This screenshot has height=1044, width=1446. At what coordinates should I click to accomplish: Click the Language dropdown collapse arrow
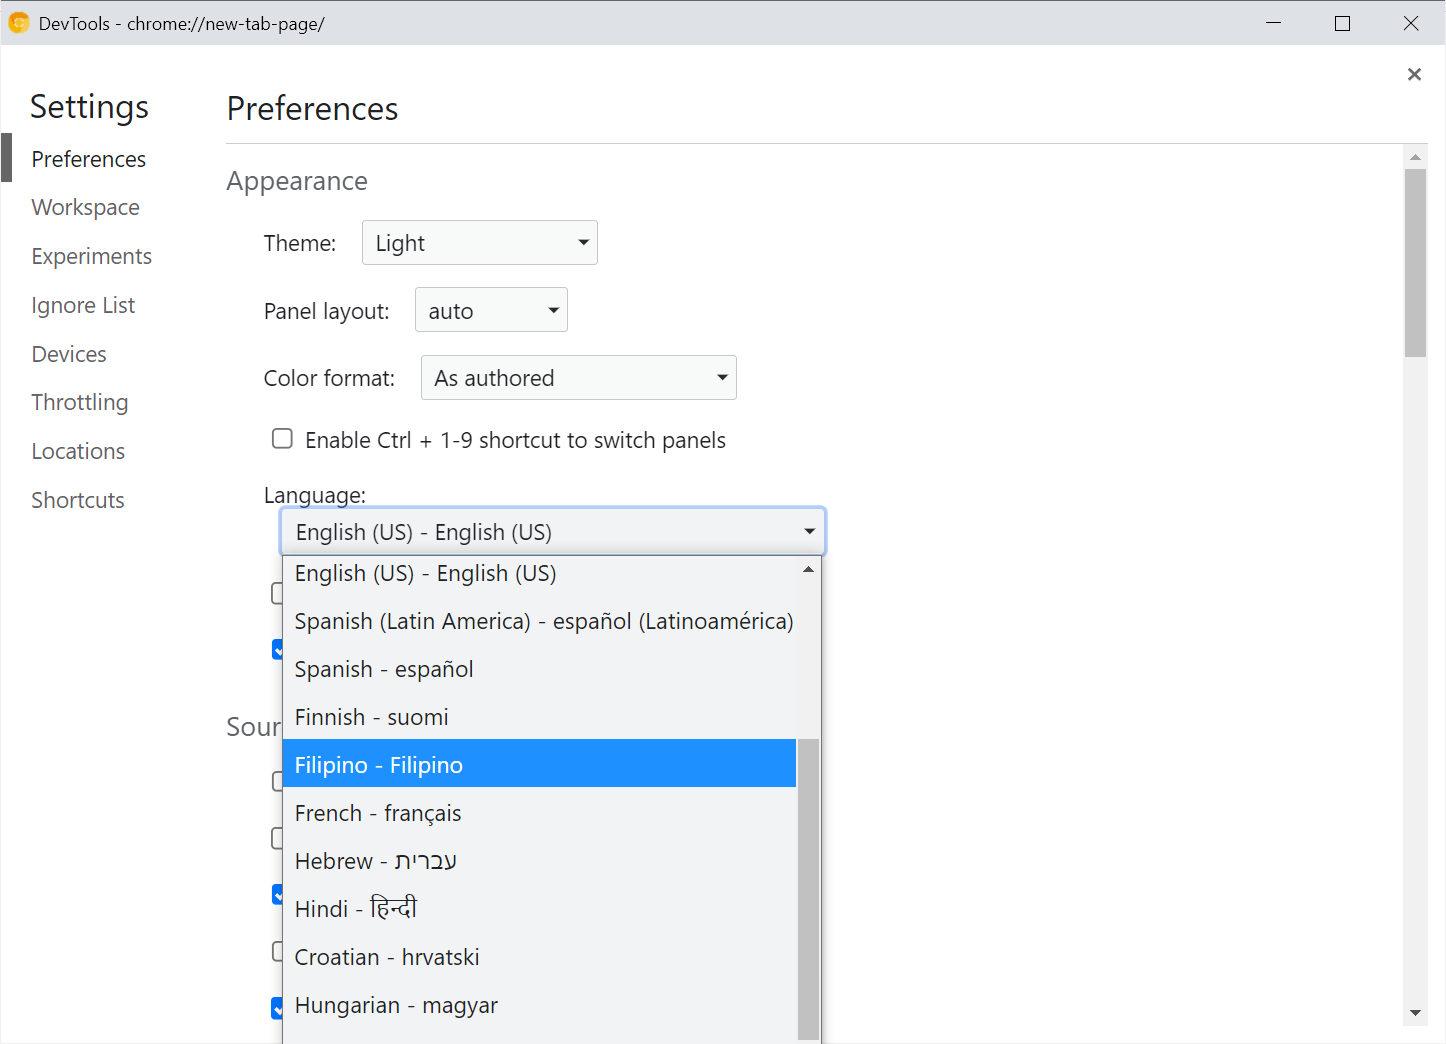(808, 531)
